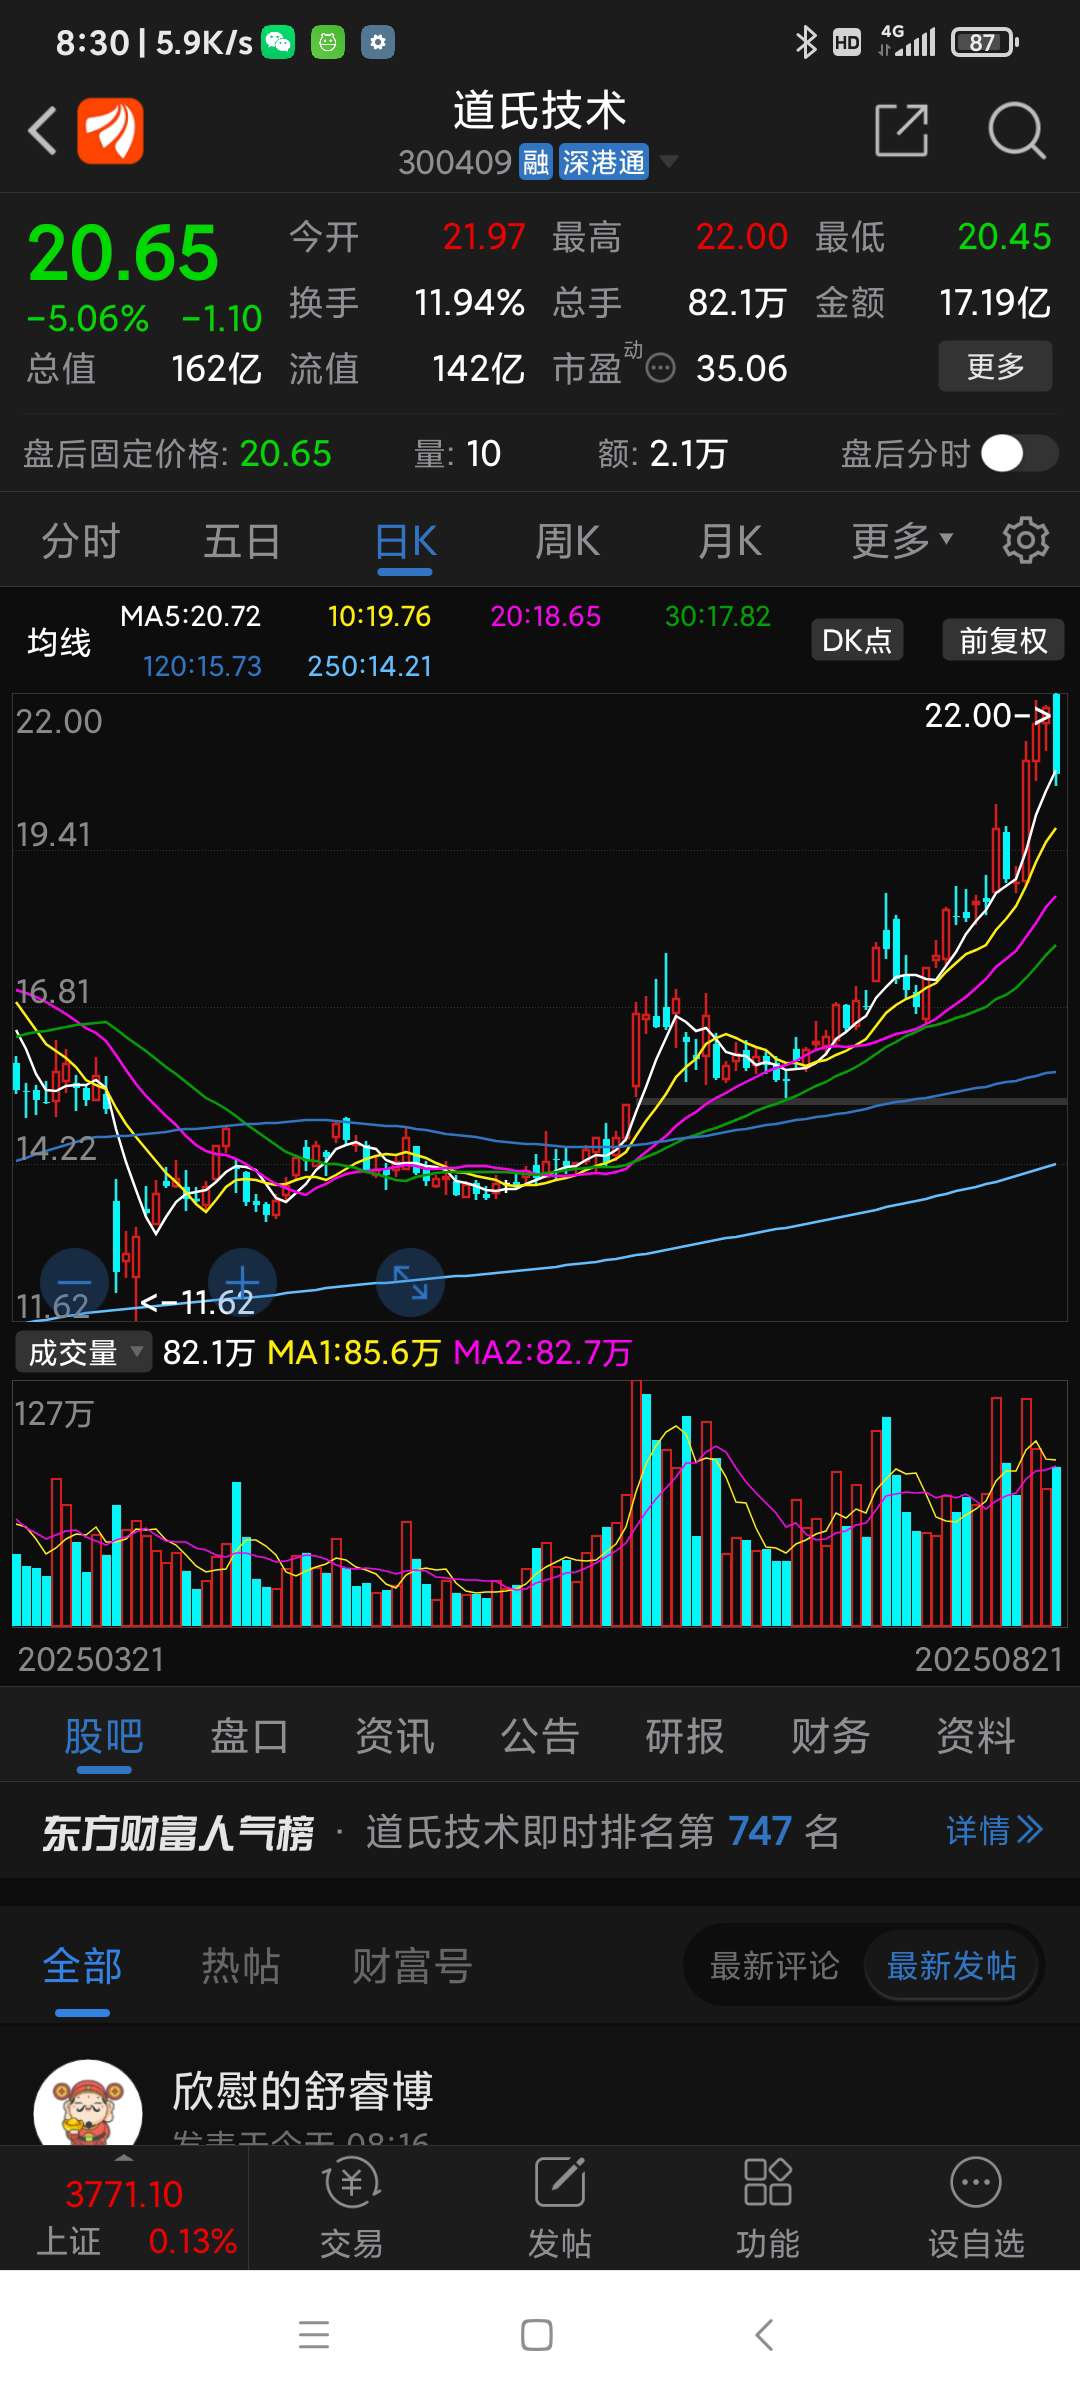Viewport: 1080px width, 2400px height.
Task: Expand stock tags dropdown next to 深港通
Action: [x=669, y=161]
